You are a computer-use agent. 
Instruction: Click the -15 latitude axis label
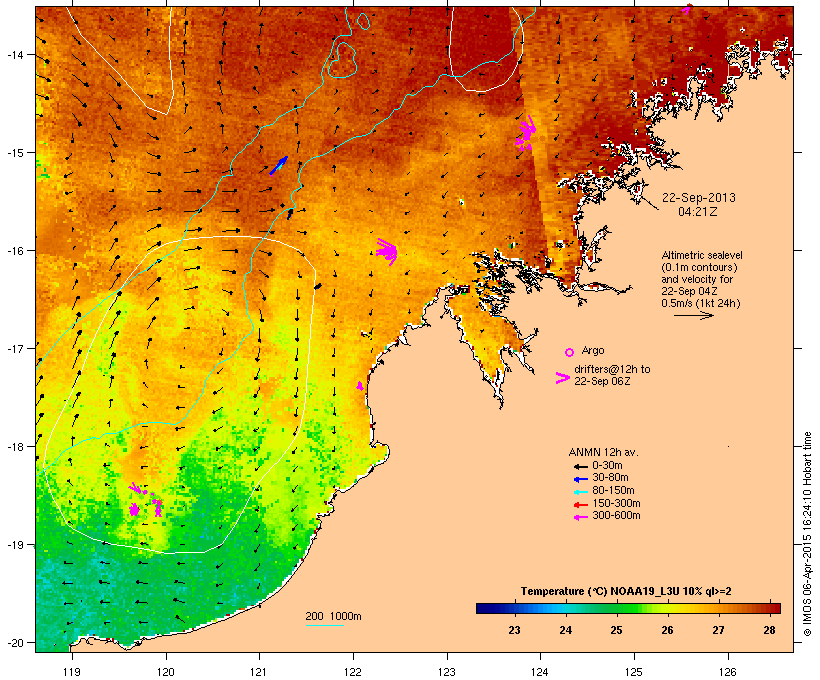[14, 153]
